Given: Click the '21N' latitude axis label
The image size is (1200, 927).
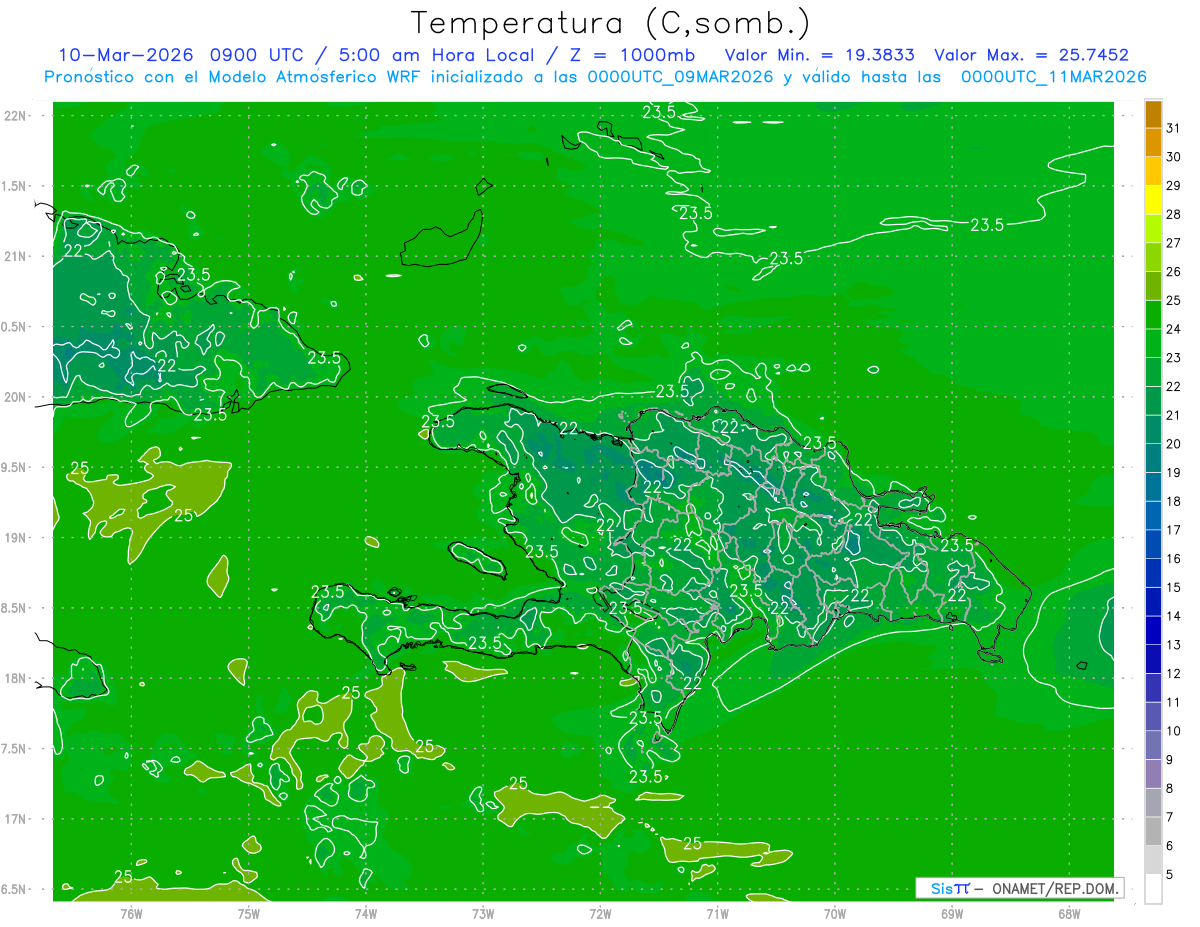Looking at the screenshot, I should 15,256.
